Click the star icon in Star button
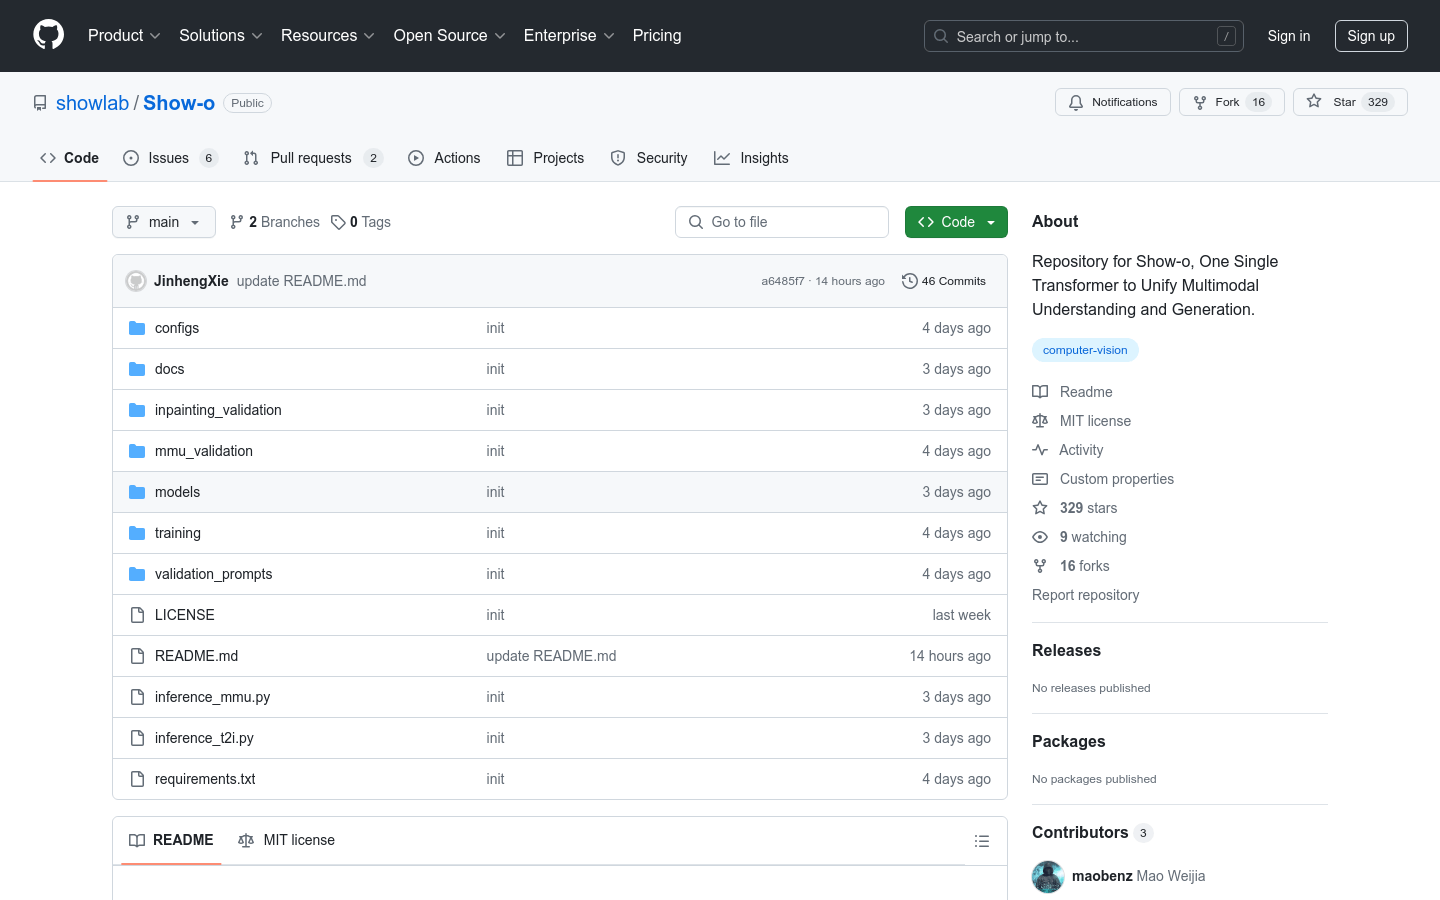This screenshot has height=900, width=1440. [1314, 101]
